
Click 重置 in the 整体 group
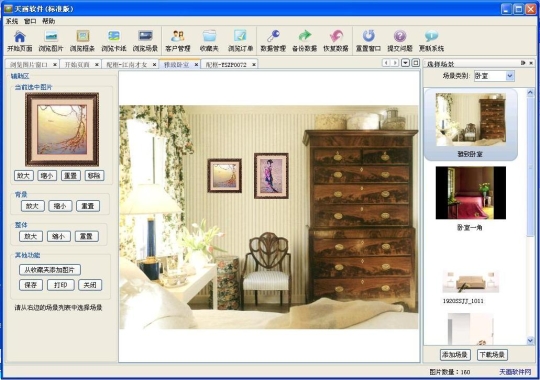(x=86, y=236)
